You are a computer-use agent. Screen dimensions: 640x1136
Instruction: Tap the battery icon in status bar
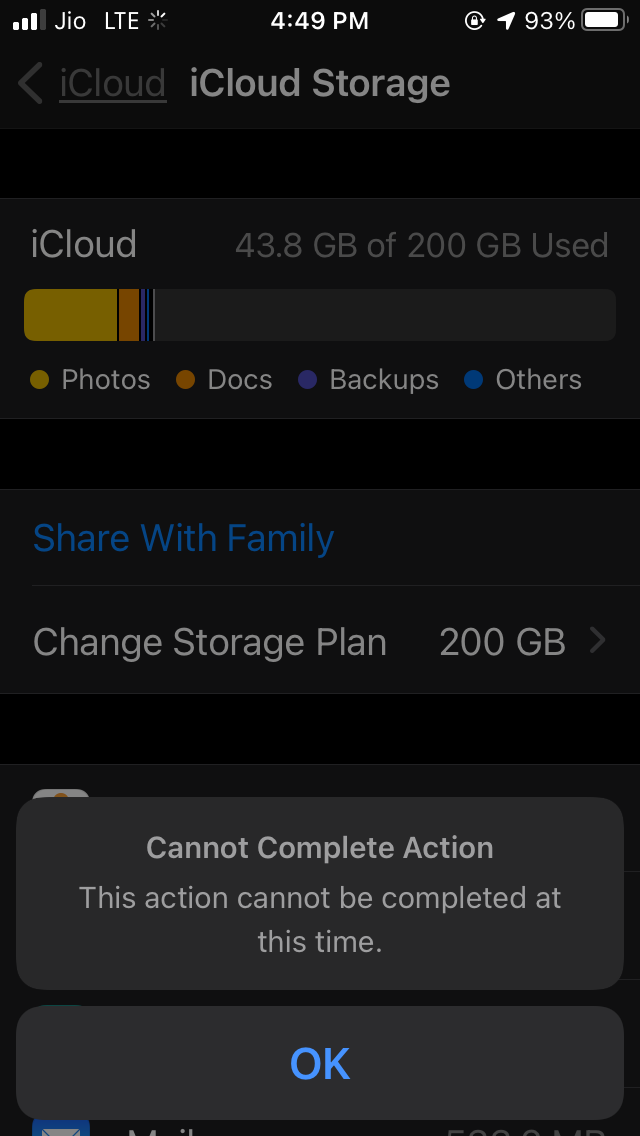click(x=604, y=20)
